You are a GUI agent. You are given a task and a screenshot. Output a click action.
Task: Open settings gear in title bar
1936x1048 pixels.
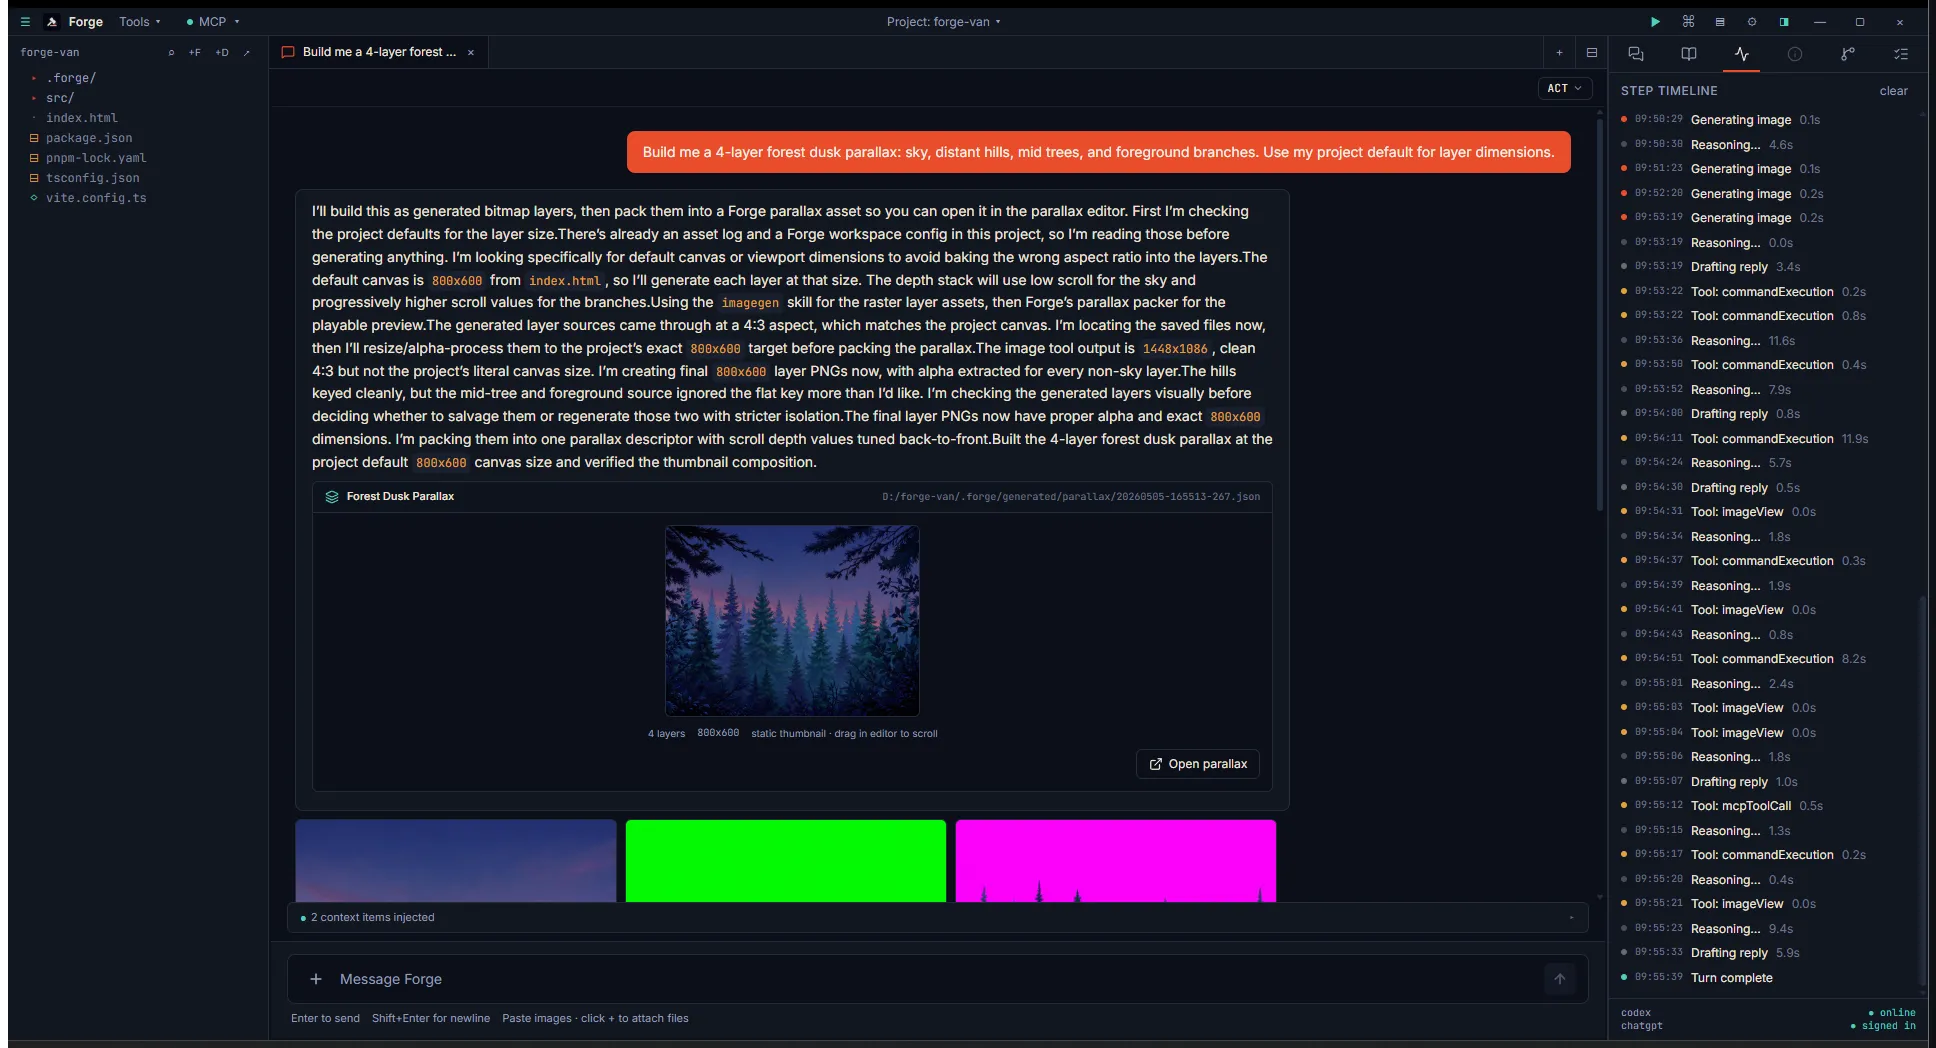coord(1752,21)
